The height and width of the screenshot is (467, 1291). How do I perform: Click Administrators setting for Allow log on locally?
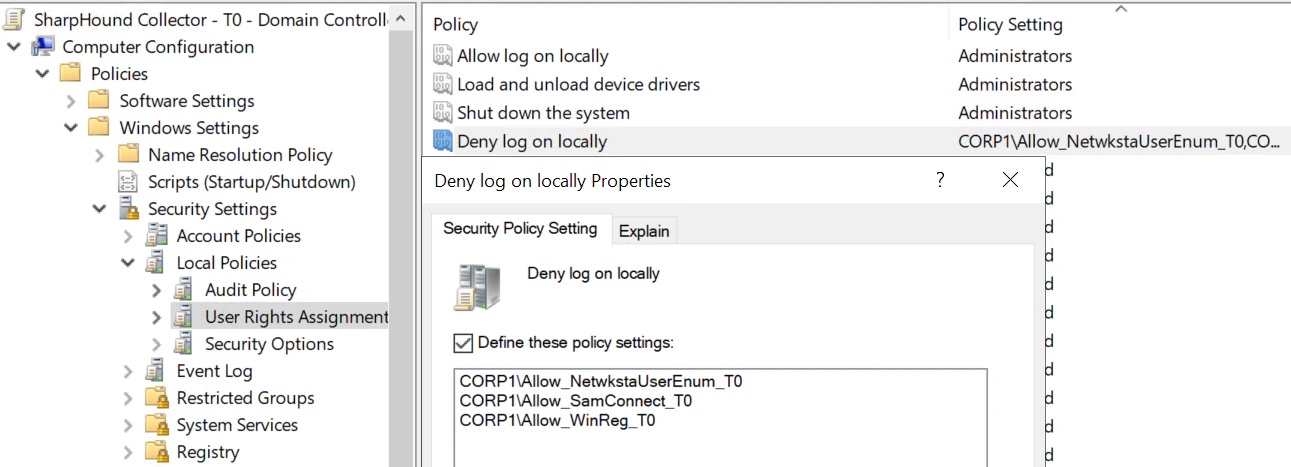click(1015, 56)
